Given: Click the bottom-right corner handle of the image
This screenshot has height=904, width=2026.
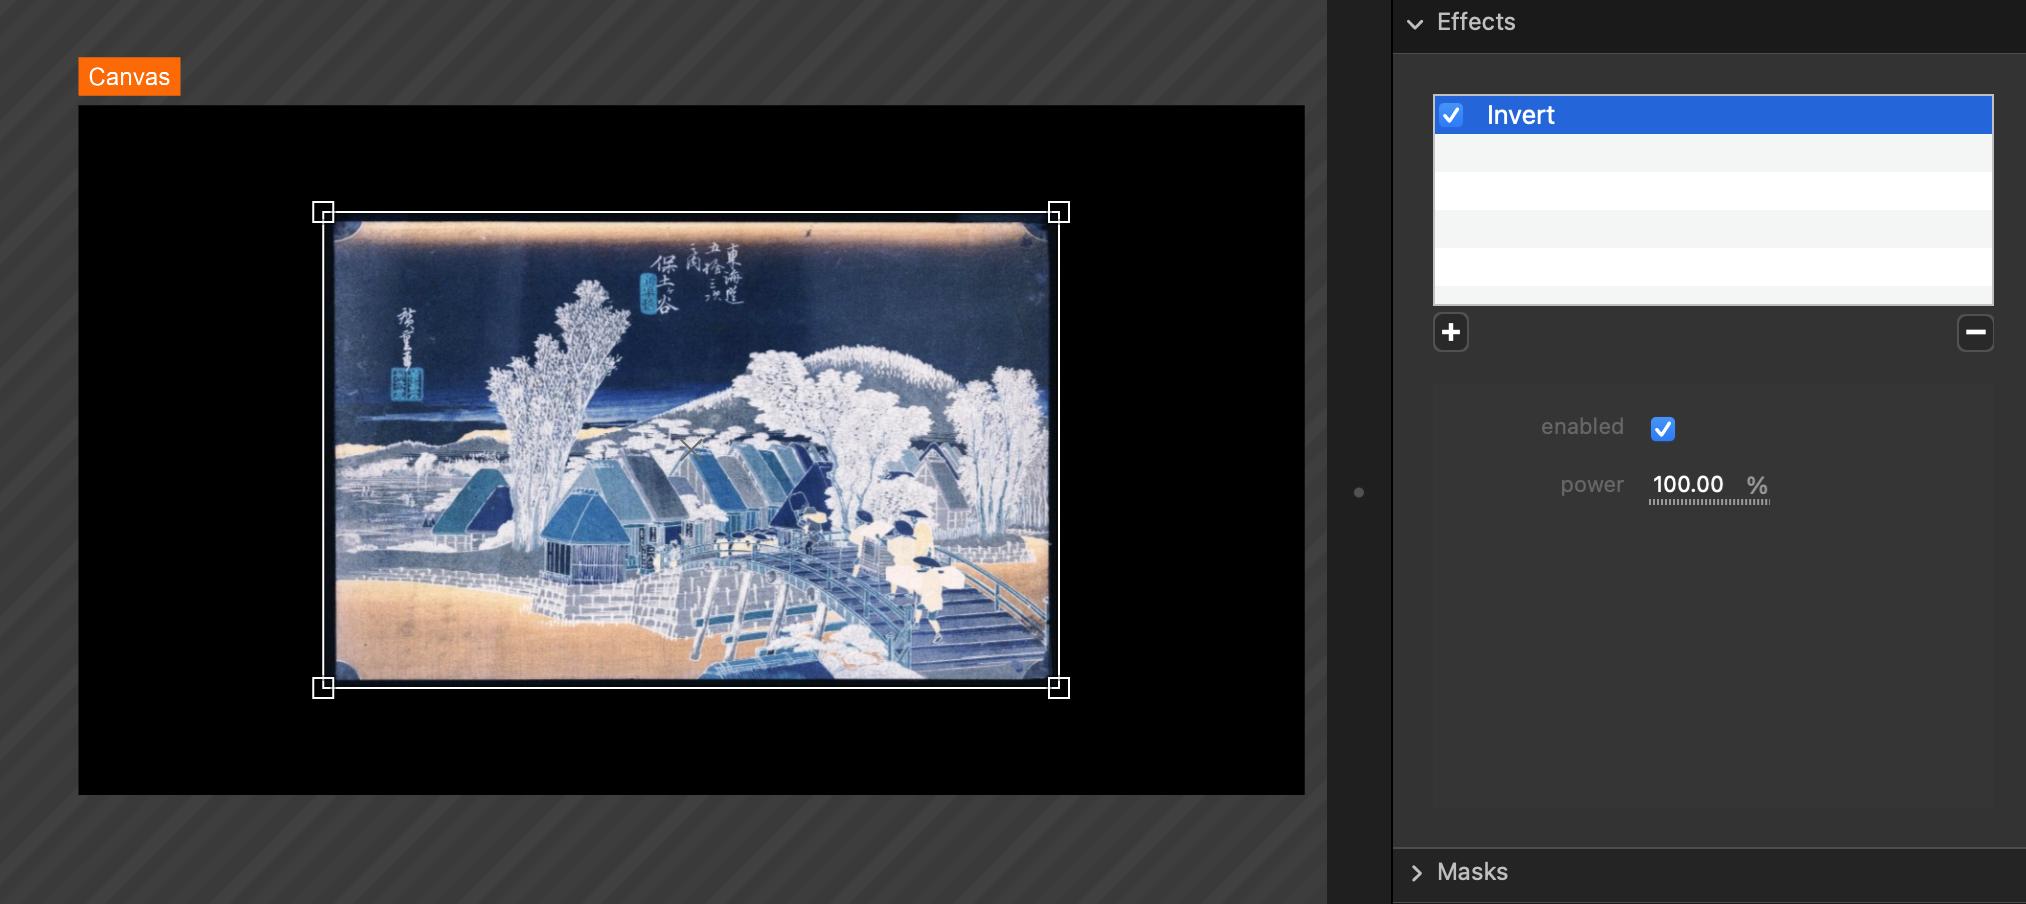Looking at the screenshot, I should pyautogui.click(x=1058, y=688).
